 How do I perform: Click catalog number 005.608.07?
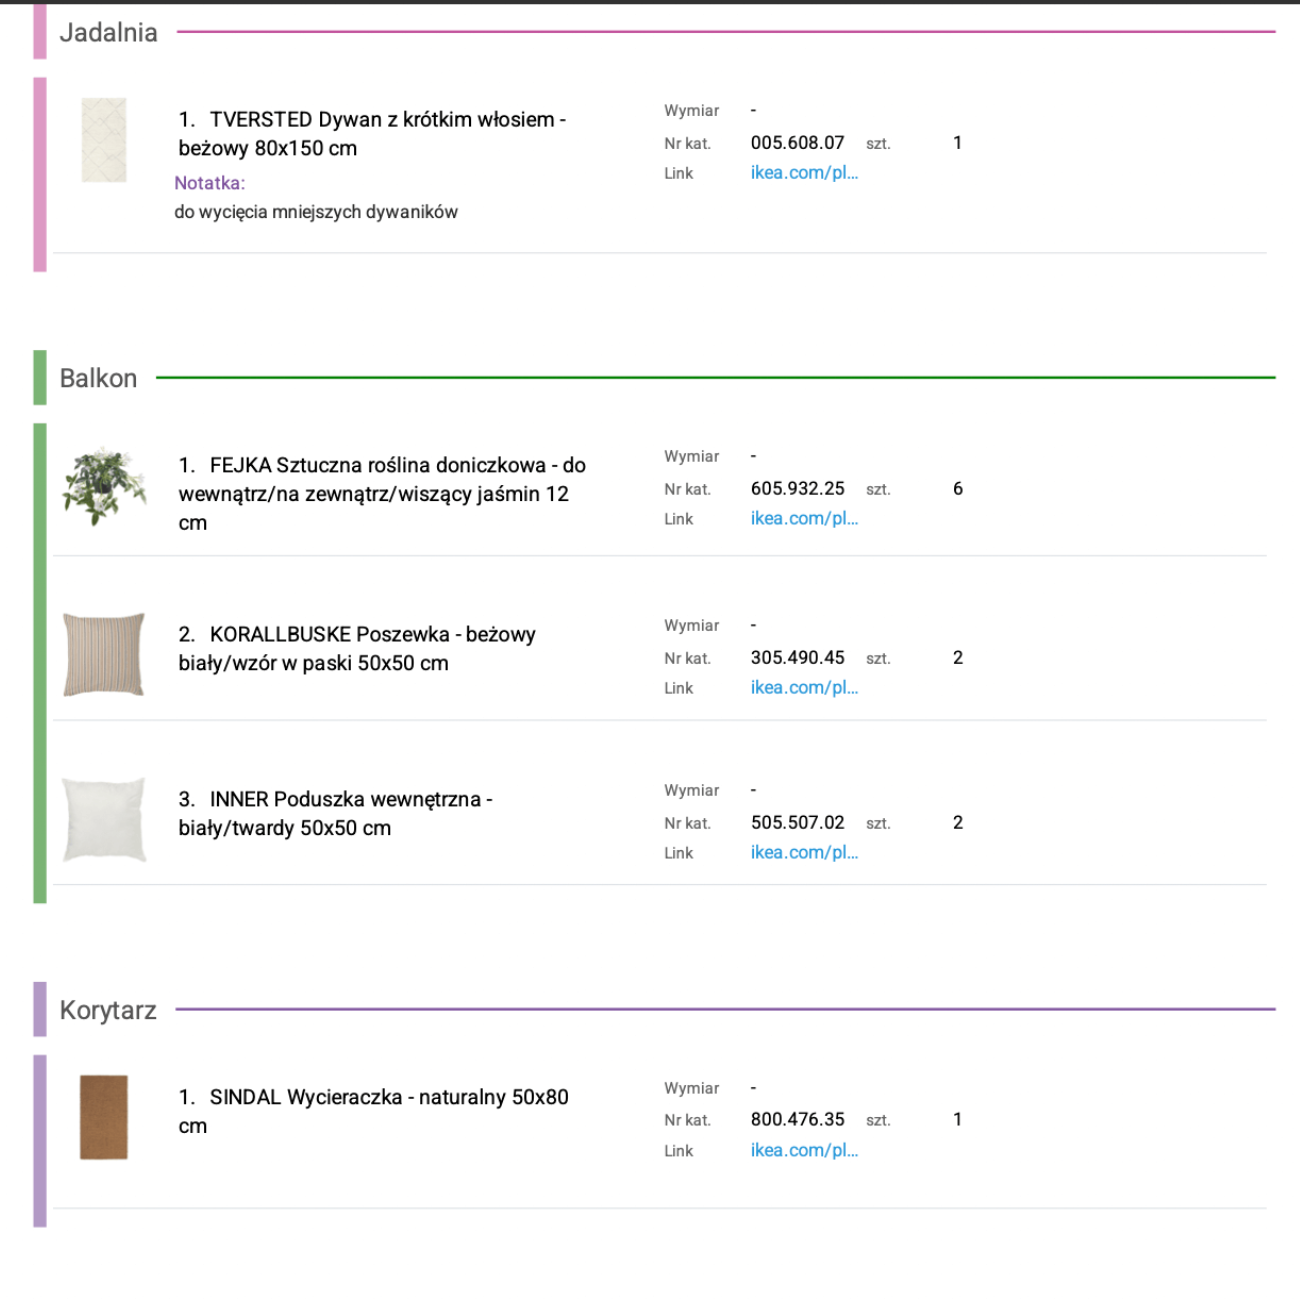click(x=797, y=143)
